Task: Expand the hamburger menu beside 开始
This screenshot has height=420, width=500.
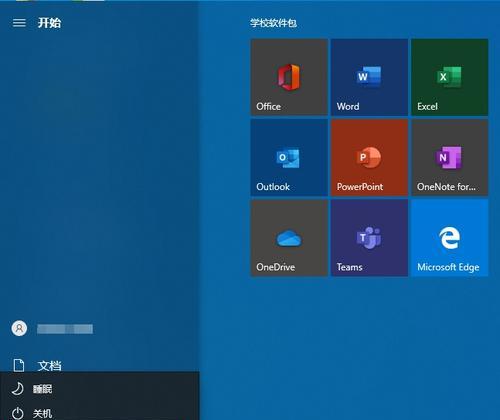Action: click(19, 23)
